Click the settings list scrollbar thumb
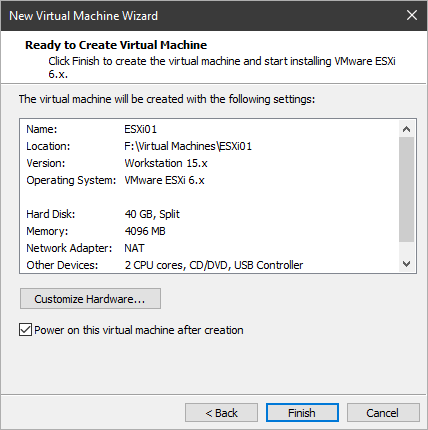The height and width of the screenshot is (430, 428). 406,189
